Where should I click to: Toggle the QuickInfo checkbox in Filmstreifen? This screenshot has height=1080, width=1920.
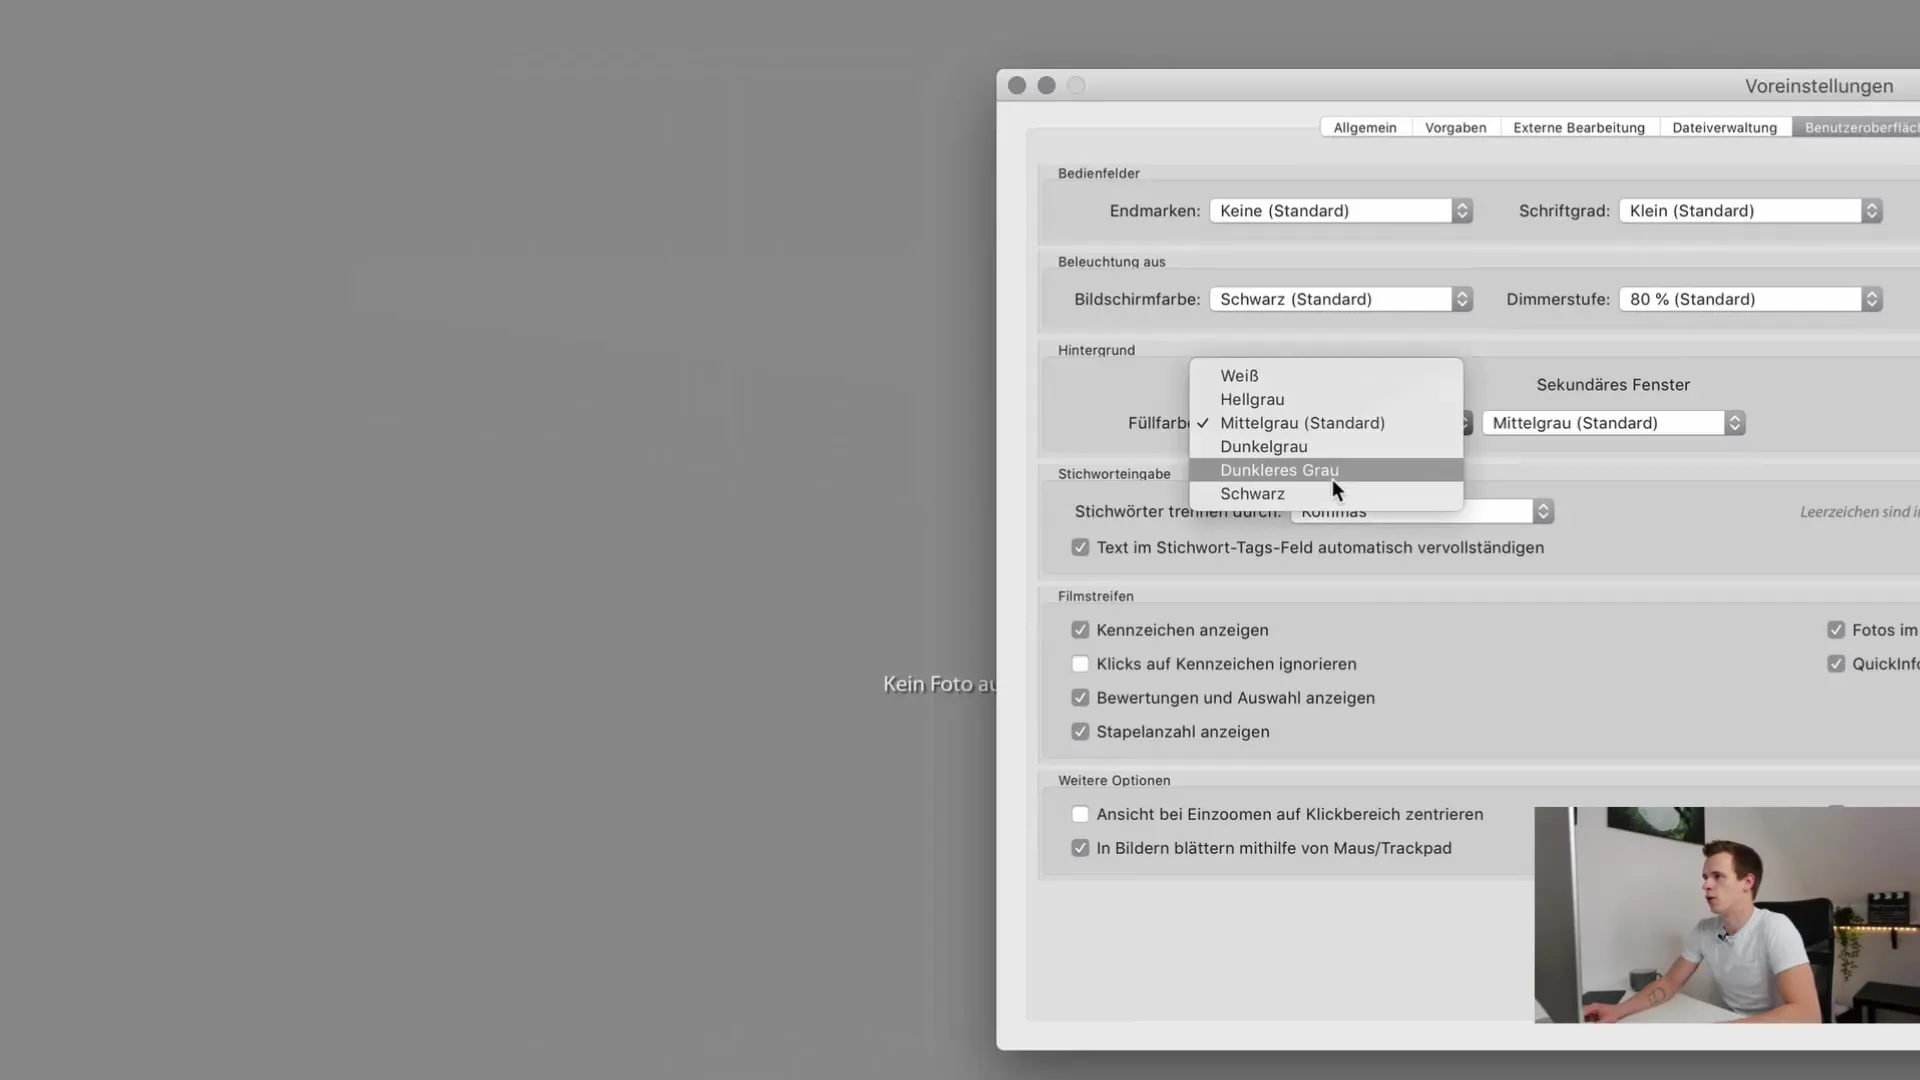click(x=1836, y=664)
